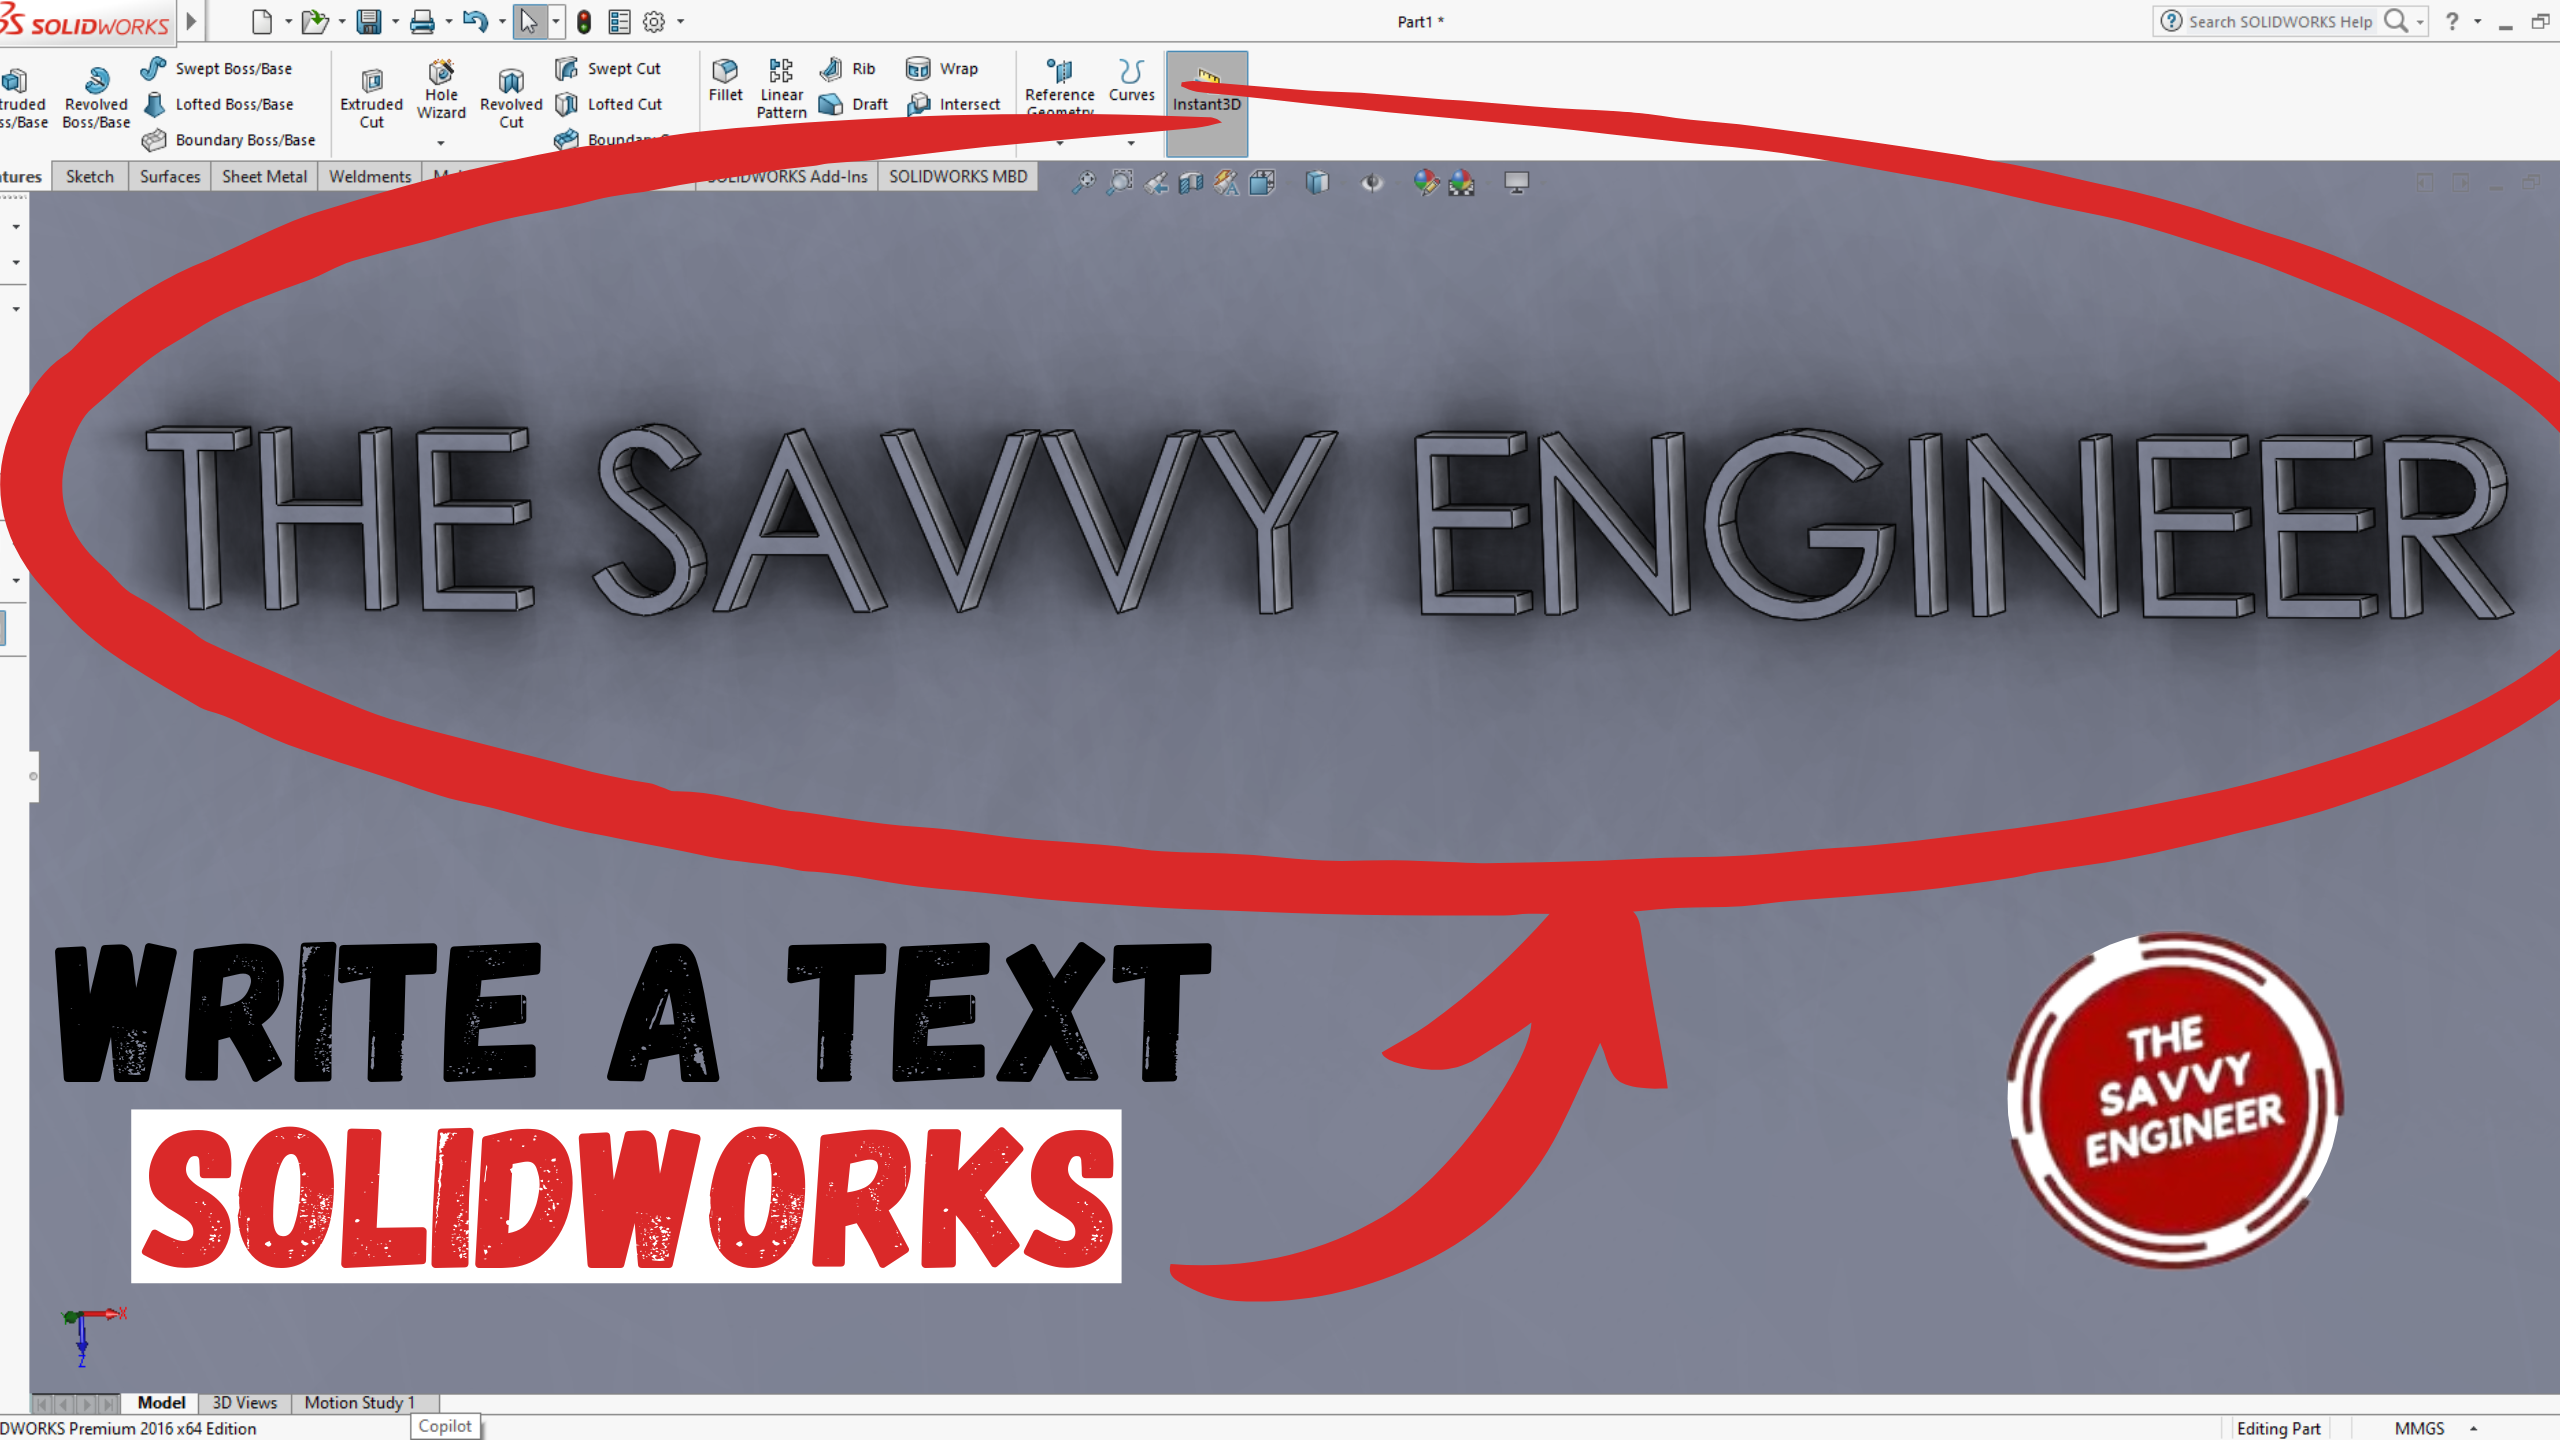Open the Hole Wizard tool

tap(441, 74)
